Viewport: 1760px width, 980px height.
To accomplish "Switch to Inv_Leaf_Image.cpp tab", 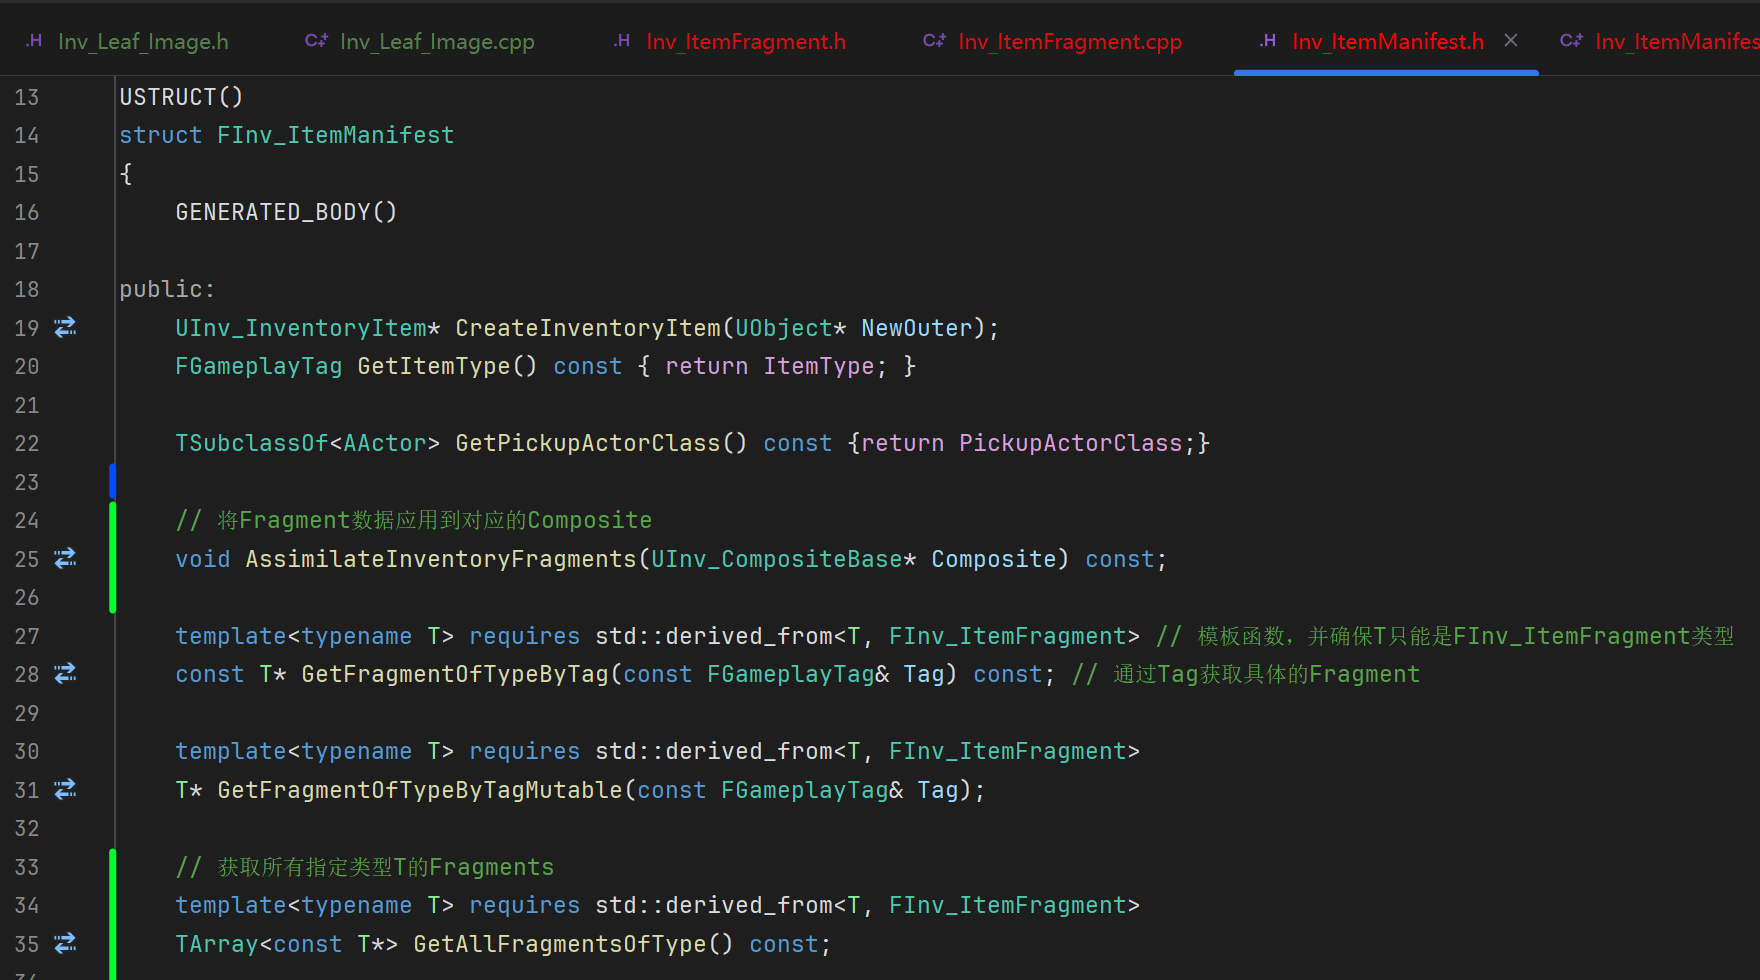I will coord(420,41).
